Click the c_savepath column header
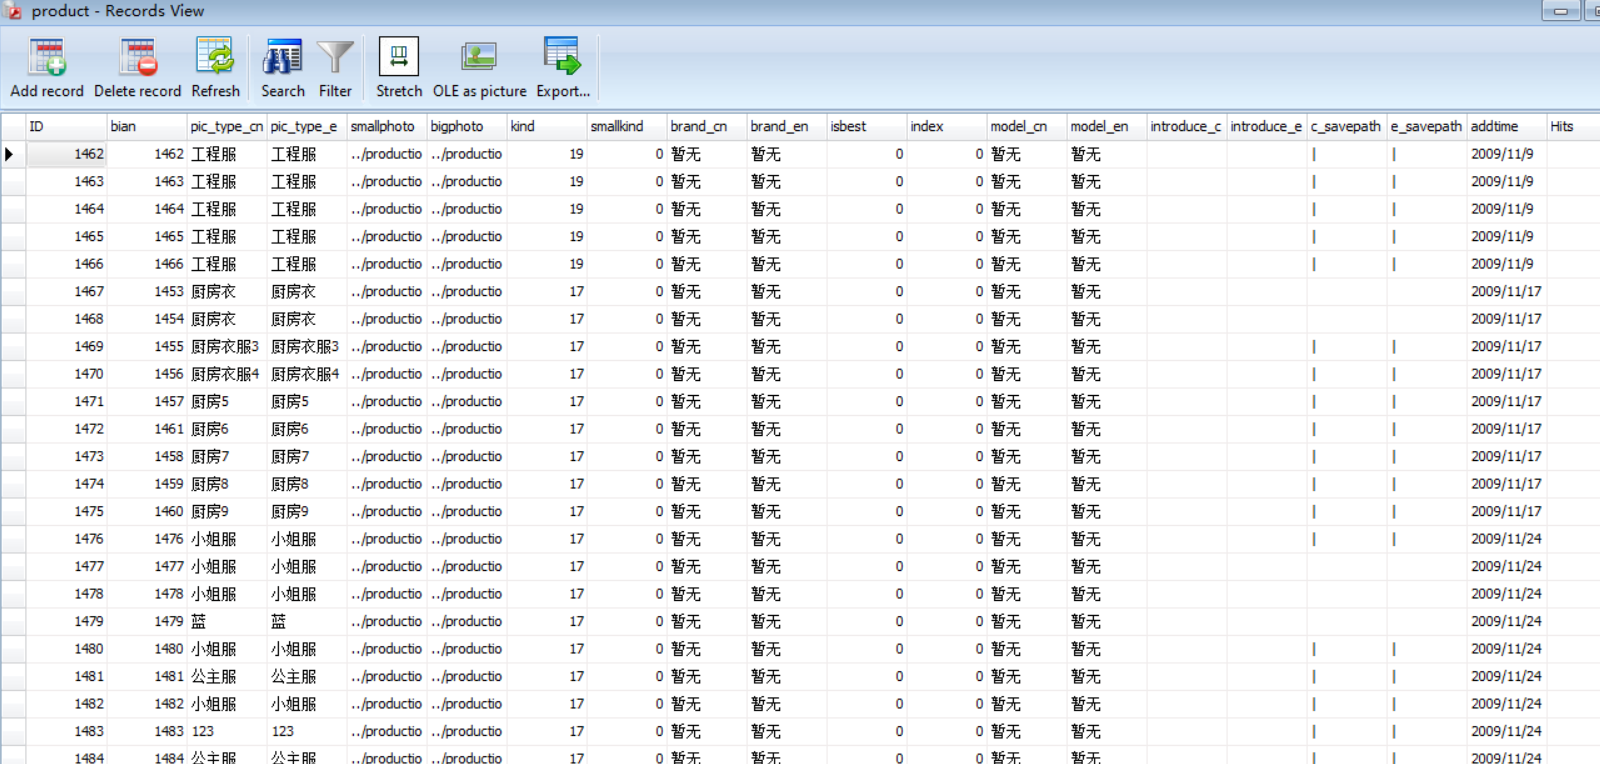Screen dimensions: 1600x764 coord(1347,126)
